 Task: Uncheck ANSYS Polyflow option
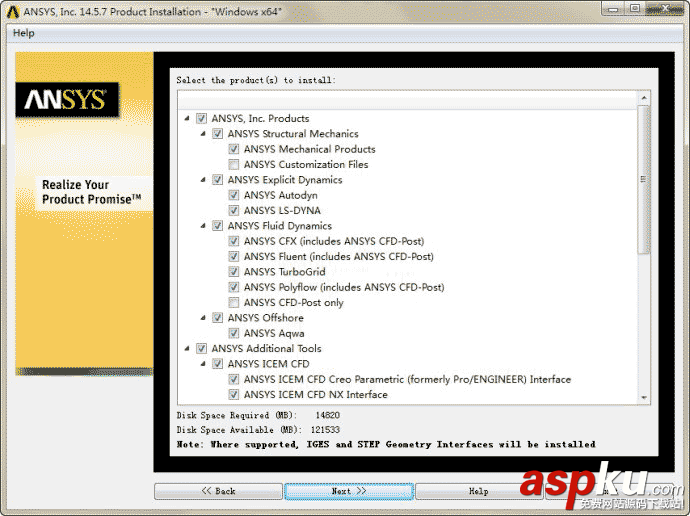(234, 287)
